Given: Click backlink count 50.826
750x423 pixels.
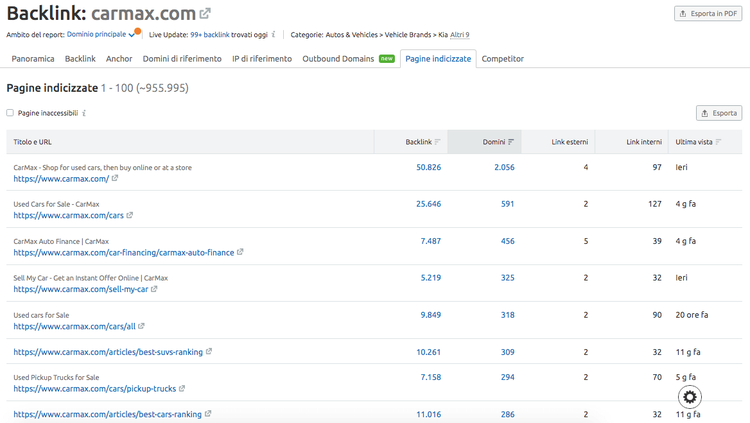Looking at the screenshot, I should click(429, 167).
